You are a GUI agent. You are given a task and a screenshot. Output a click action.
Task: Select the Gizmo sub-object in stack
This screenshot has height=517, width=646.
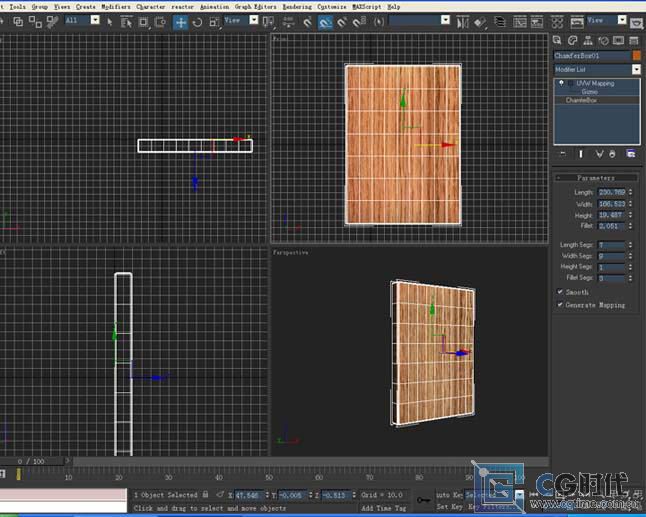pos(590,91)
